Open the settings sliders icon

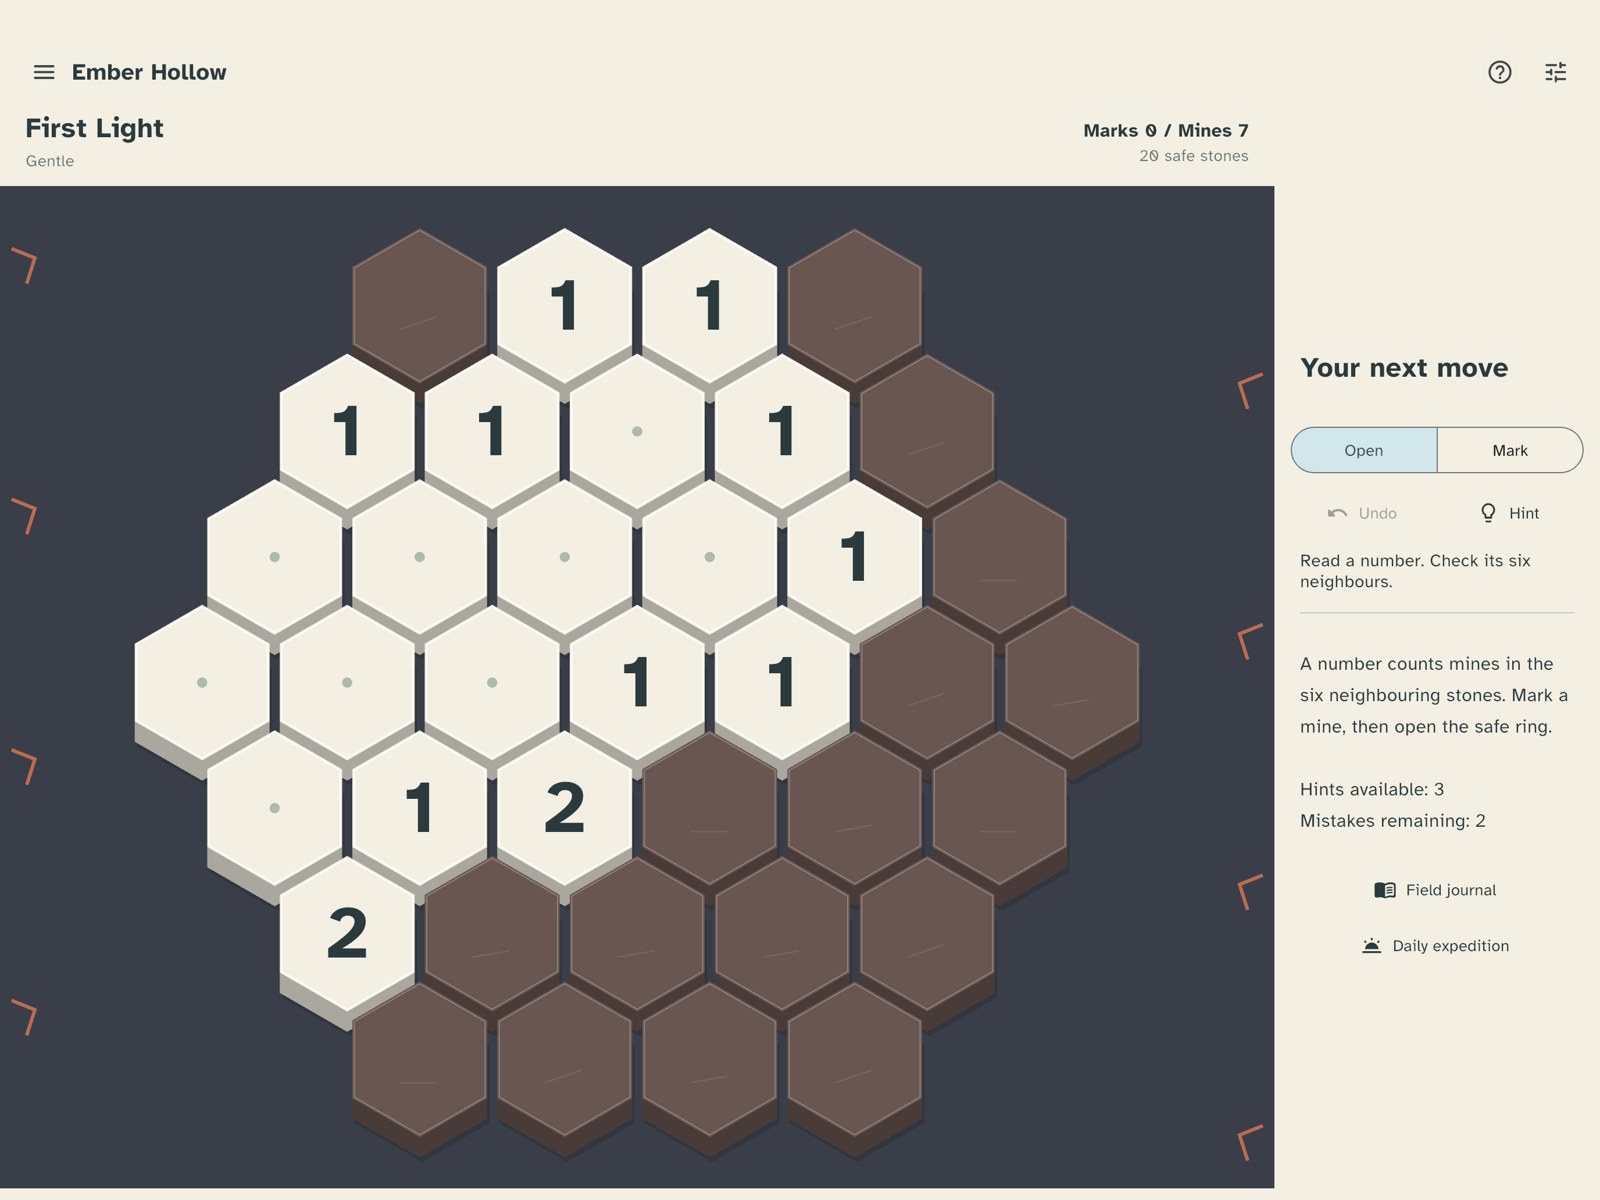click(1555, 72)
